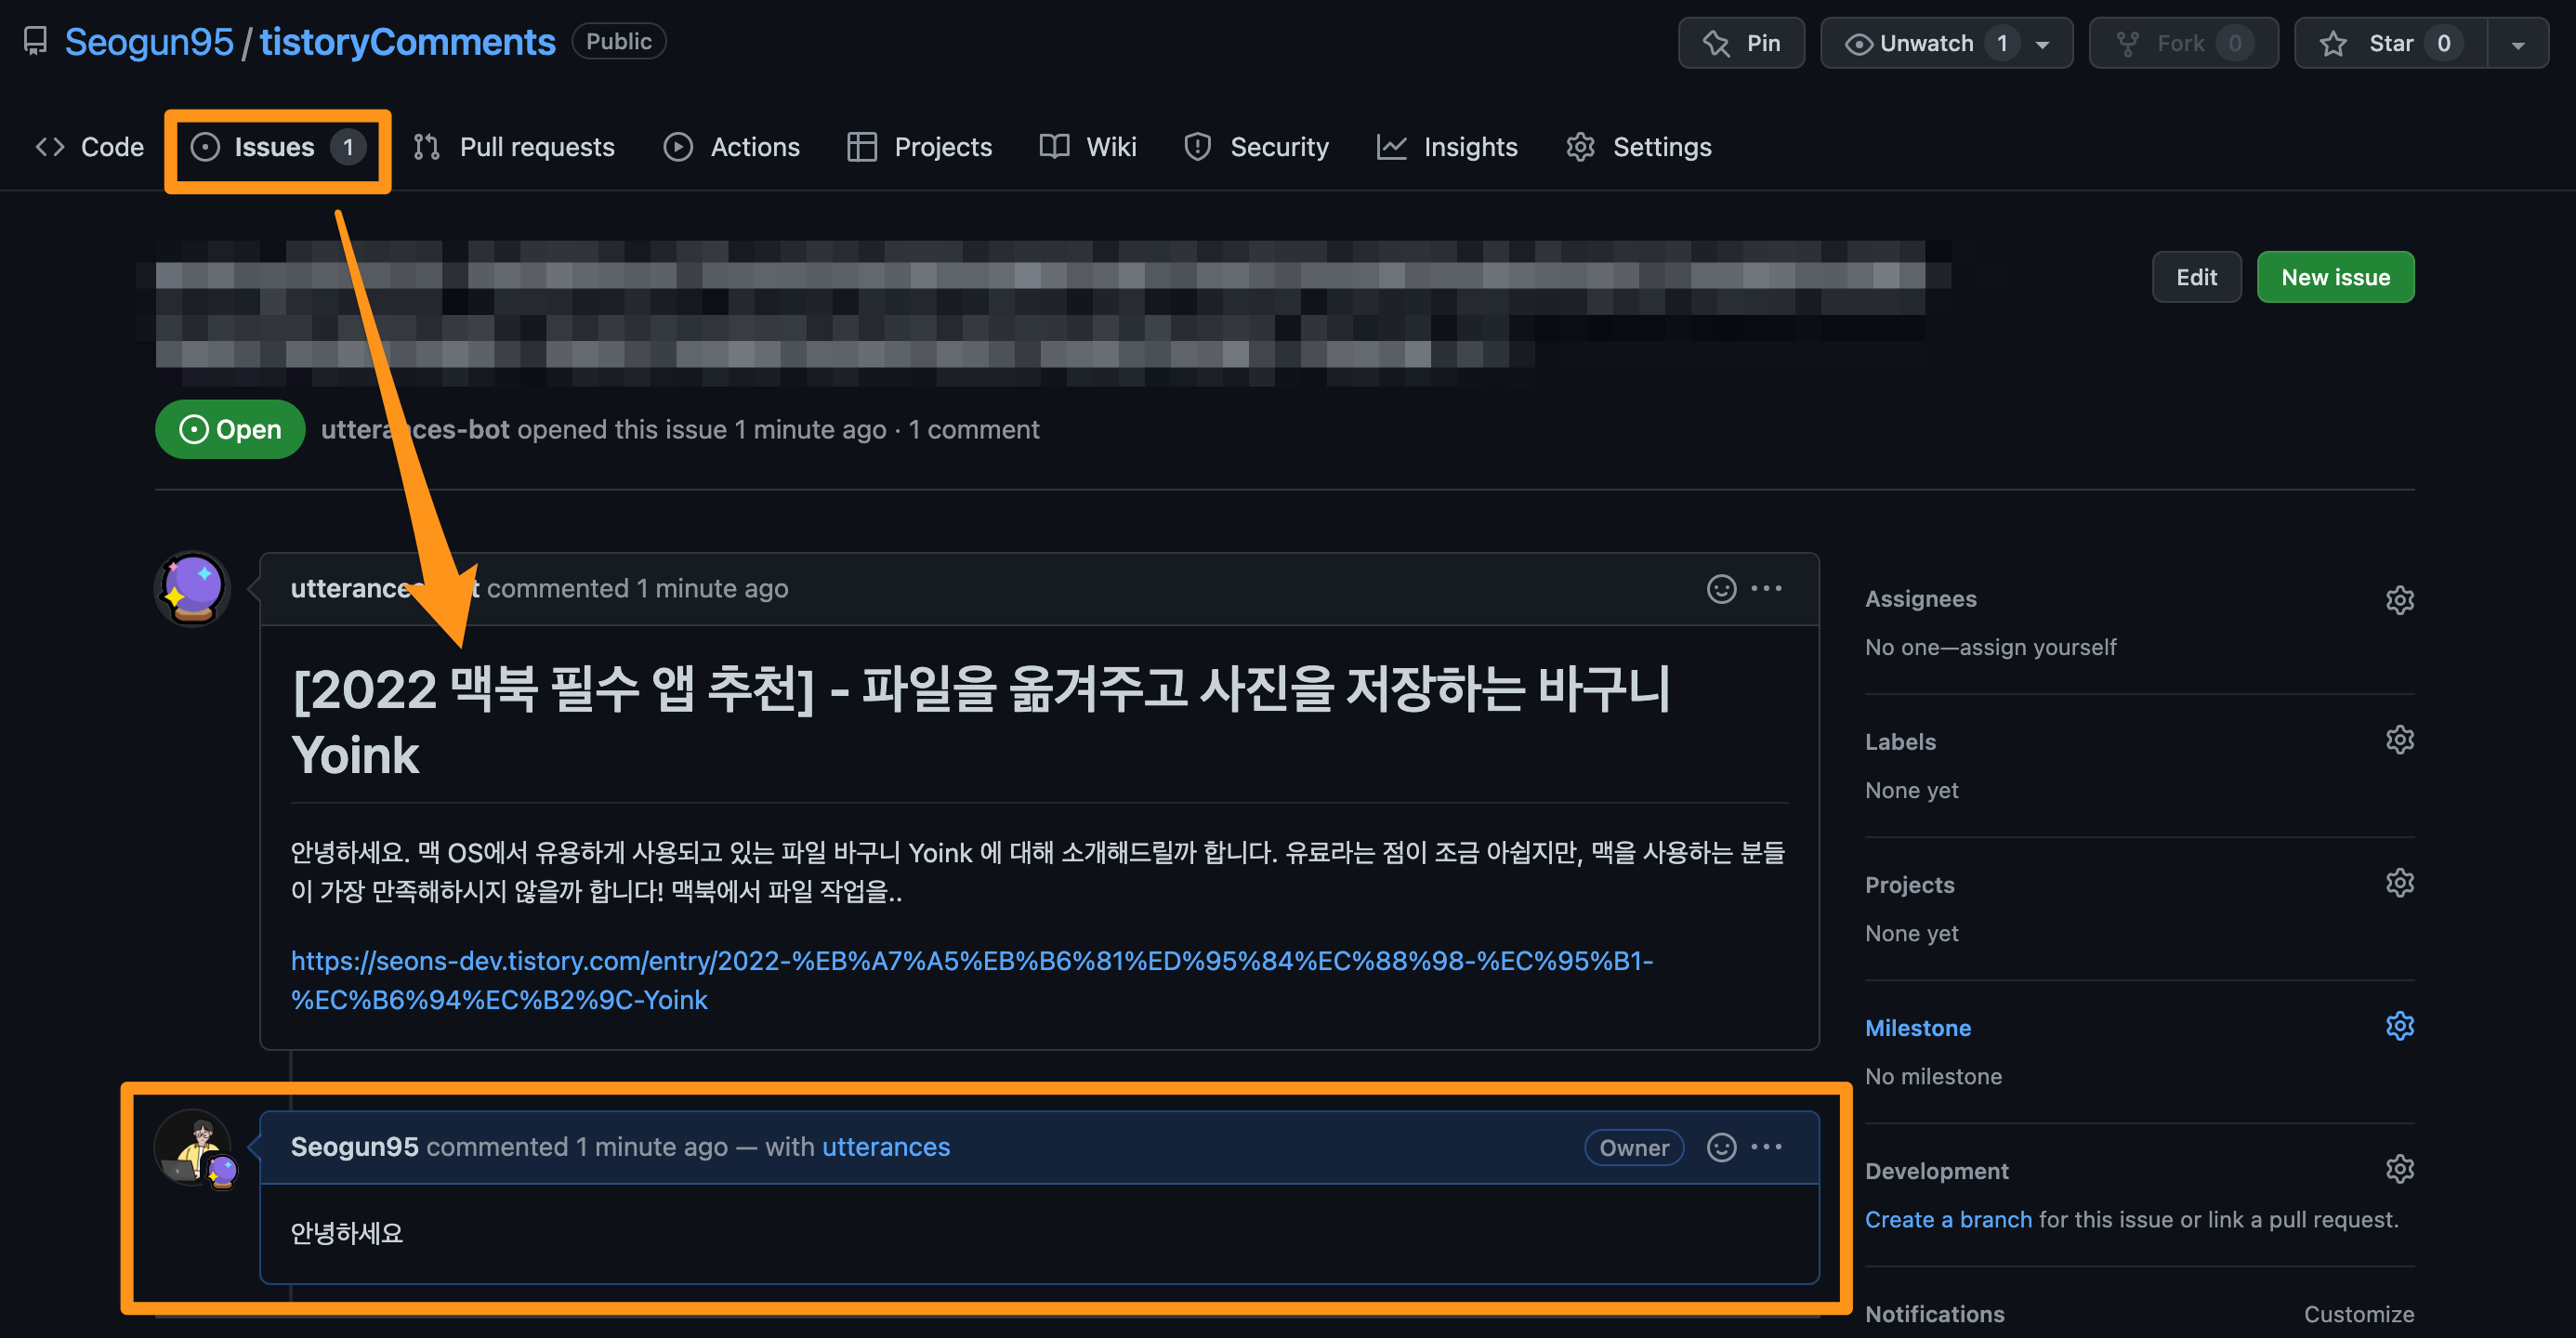
Task: Click the '1 comment' text
Action: [973, 429]
